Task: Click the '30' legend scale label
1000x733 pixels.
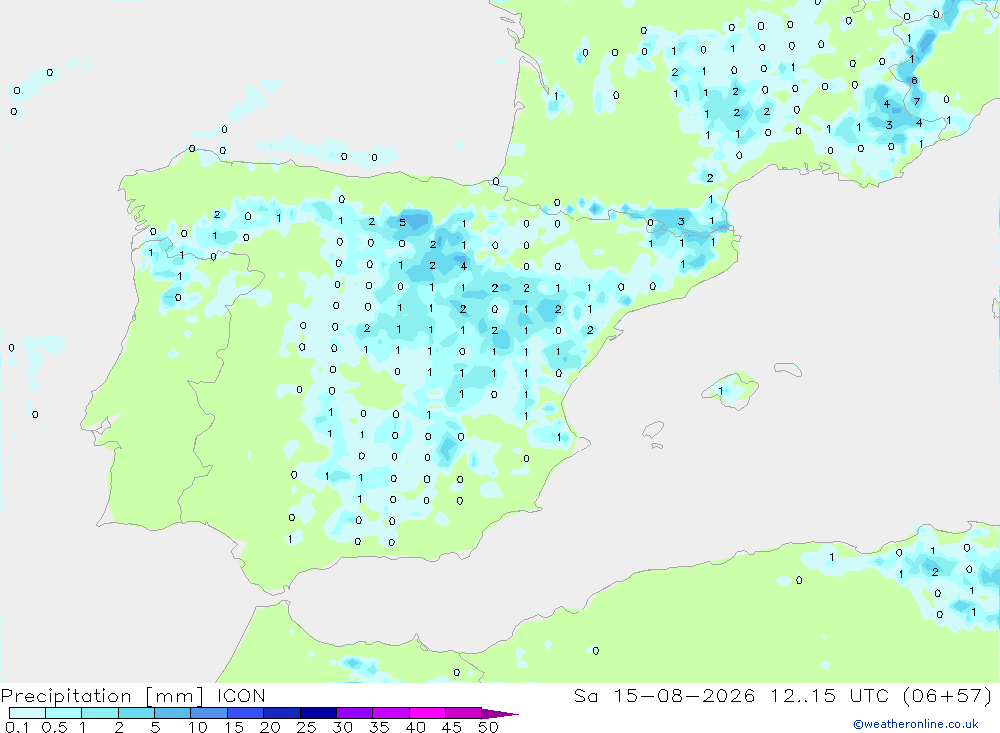Action: click(343, 727)
